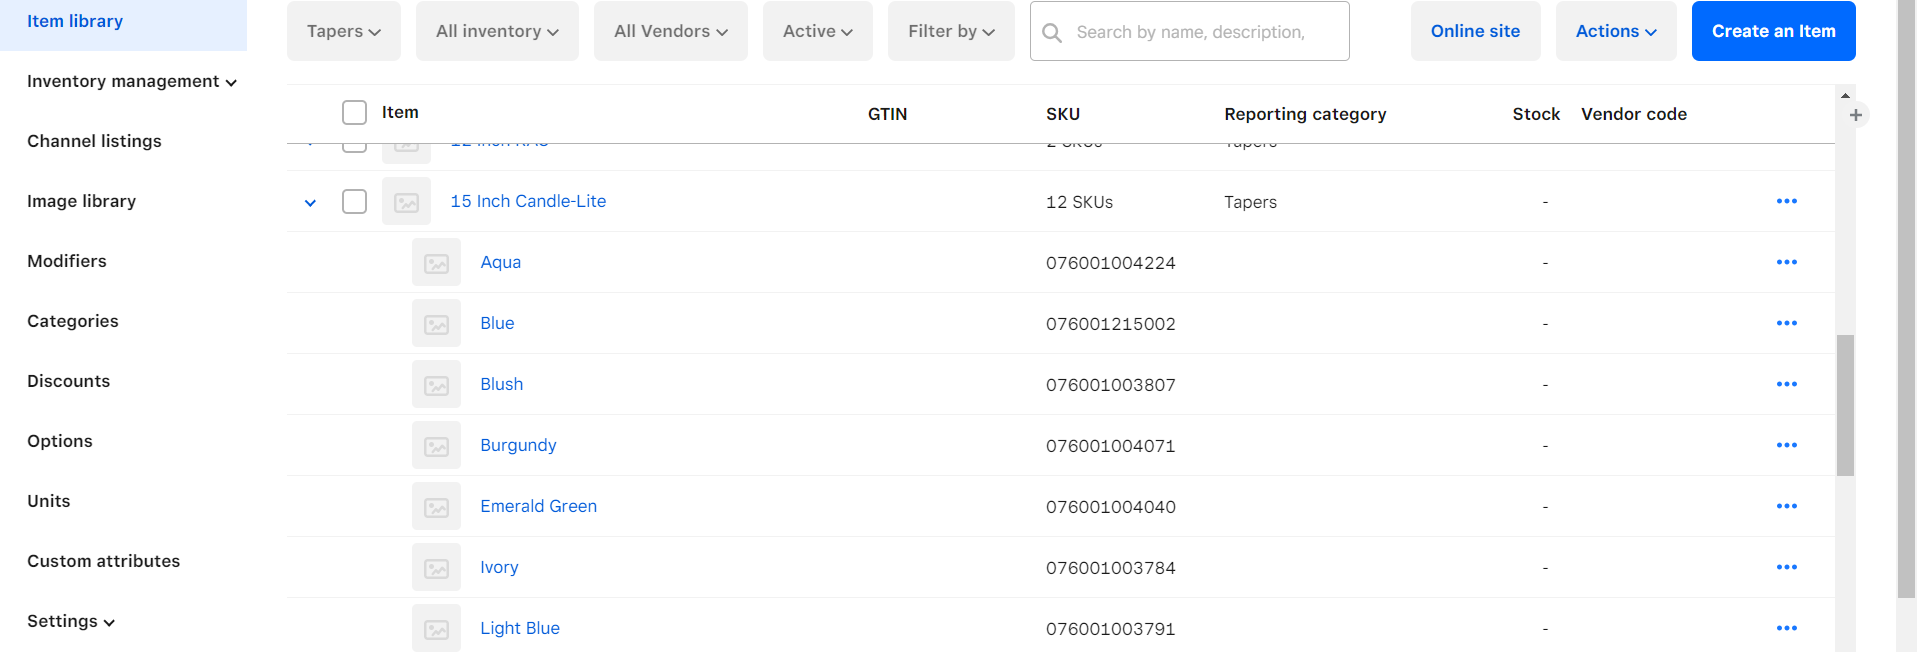The image size is (1920, 652).
Task: Open the Blush variation link
Action: pos(502,384)
